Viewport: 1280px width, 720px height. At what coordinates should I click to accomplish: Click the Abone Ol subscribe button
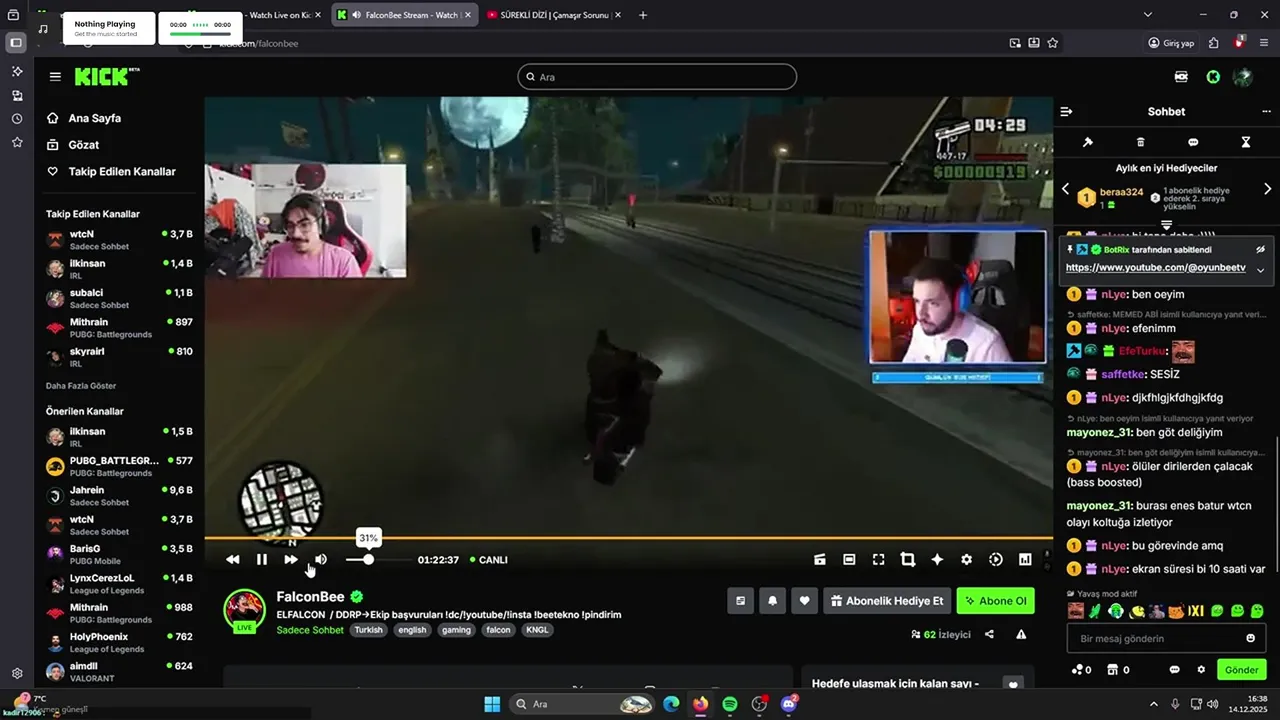click(x=996, y=601)
